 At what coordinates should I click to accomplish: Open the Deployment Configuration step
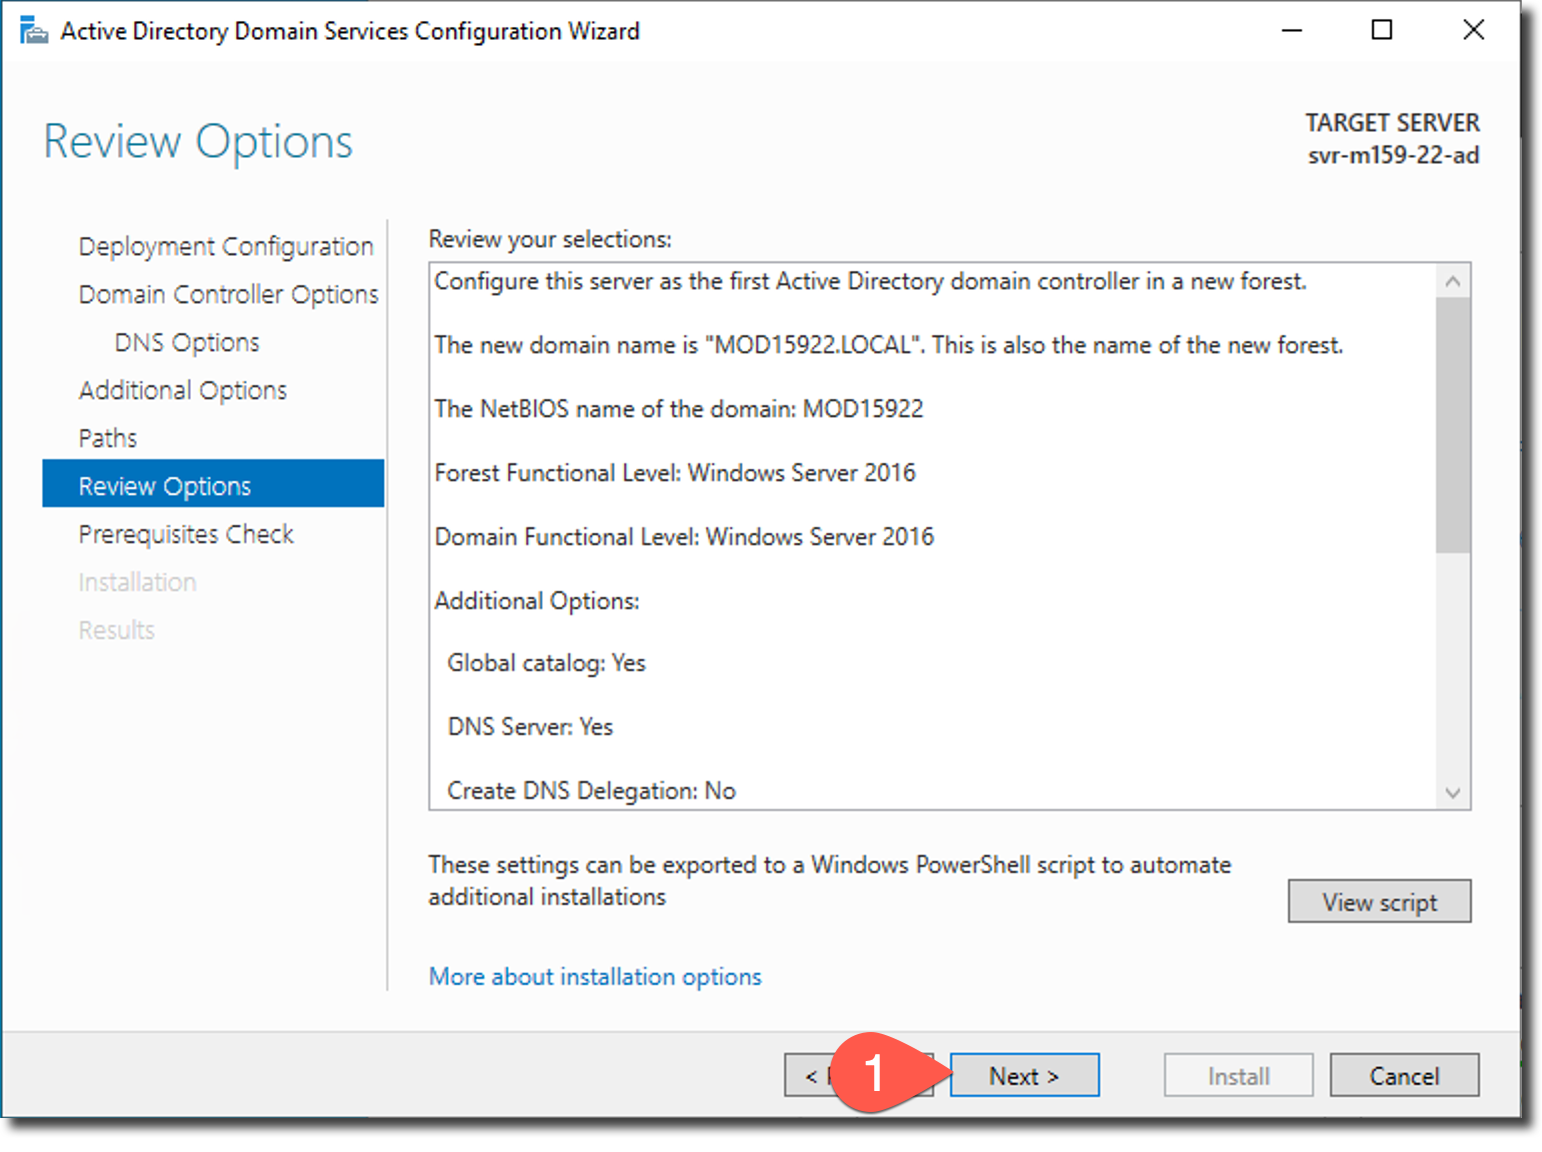coord(226,246)
